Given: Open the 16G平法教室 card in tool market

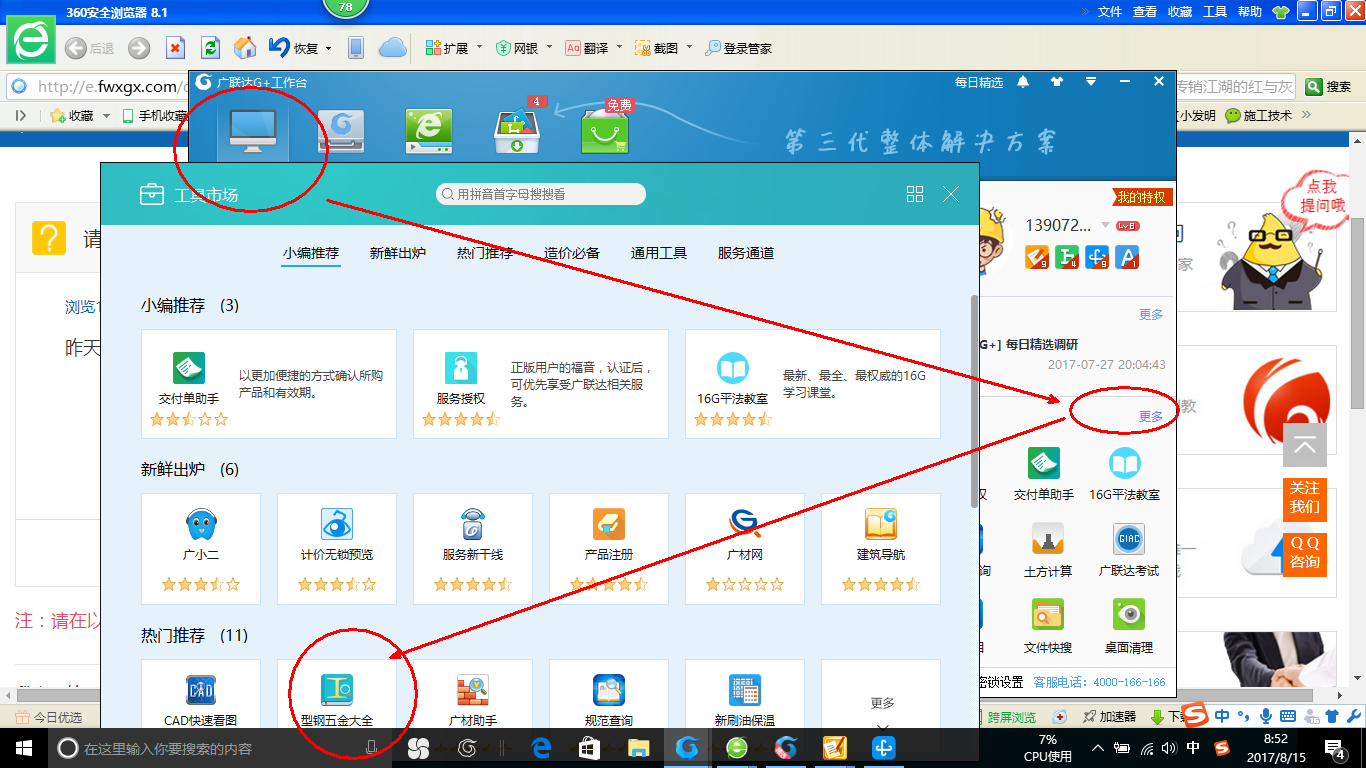Looking at the screenshot, I should 813,383.
